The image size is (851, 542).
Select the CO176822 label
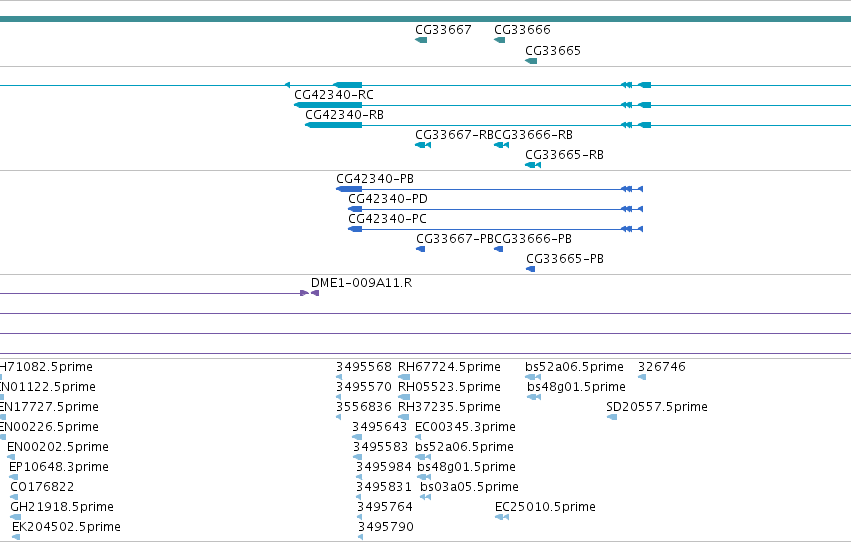point(42,487)
